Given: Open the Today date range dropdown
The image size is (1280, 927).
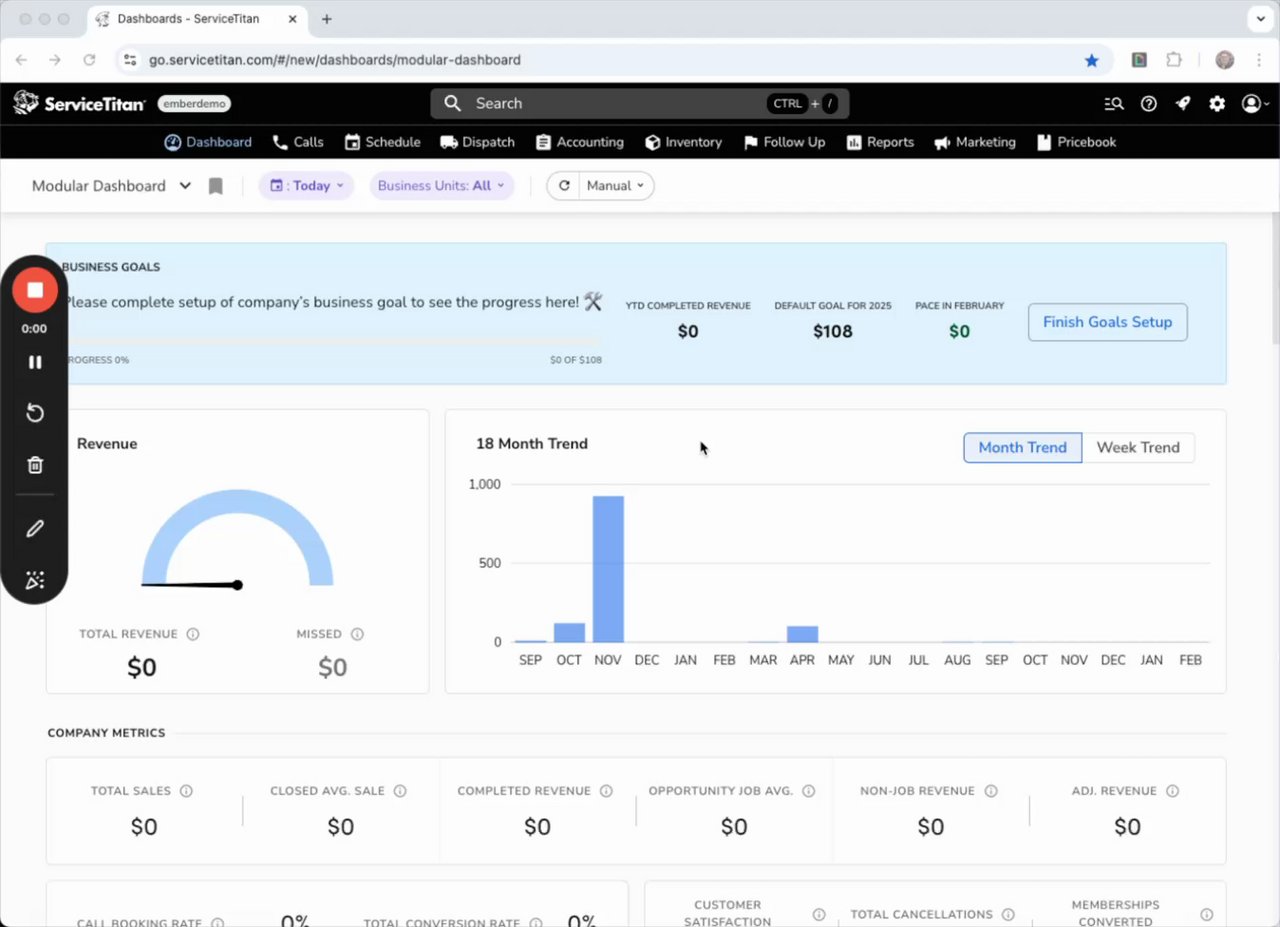Looking at the screenshot, I should (x=306, y=186).
